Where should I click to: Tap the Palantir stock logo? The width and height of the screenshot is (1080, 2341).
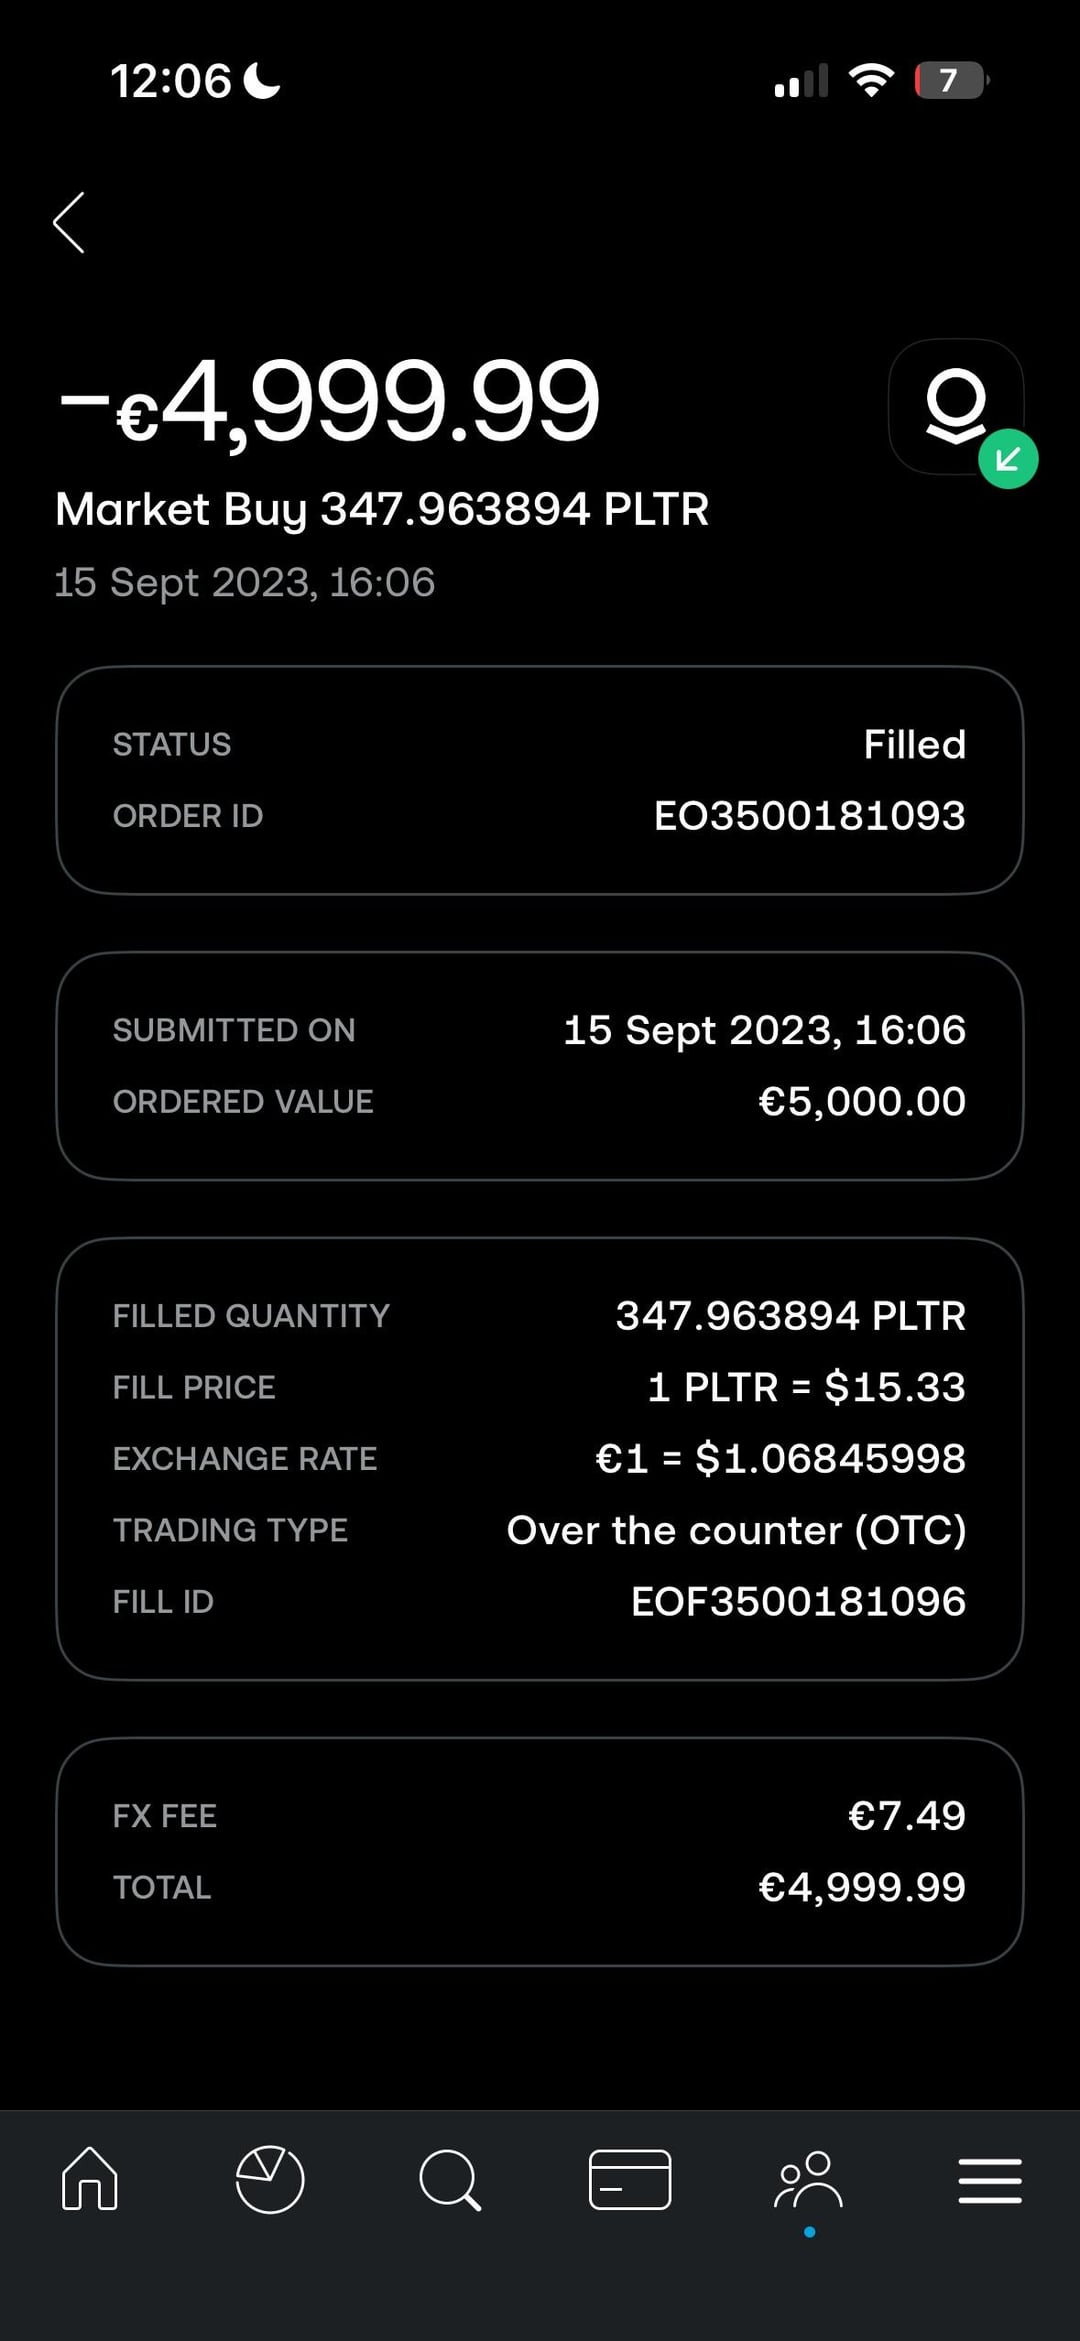tap(956, 406)
